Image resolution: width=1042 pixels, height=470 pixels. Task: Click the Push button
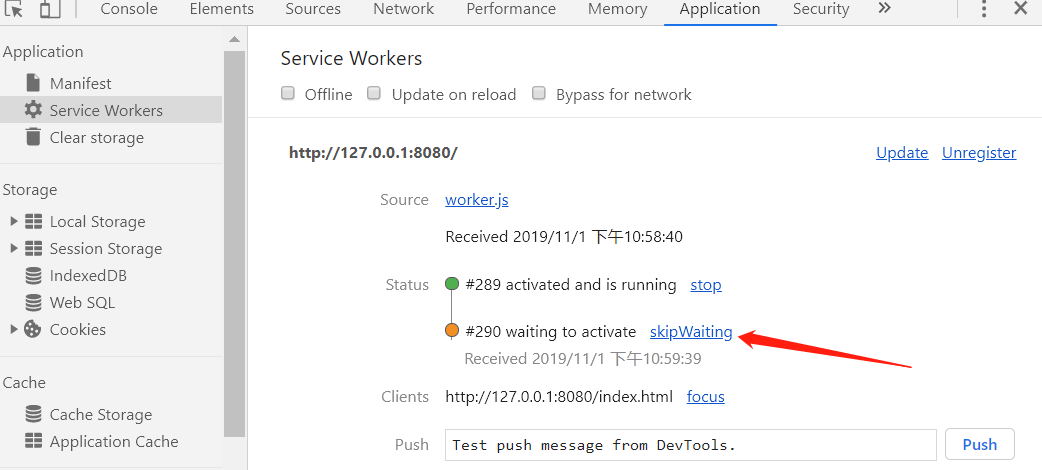(x=980, y=445)
